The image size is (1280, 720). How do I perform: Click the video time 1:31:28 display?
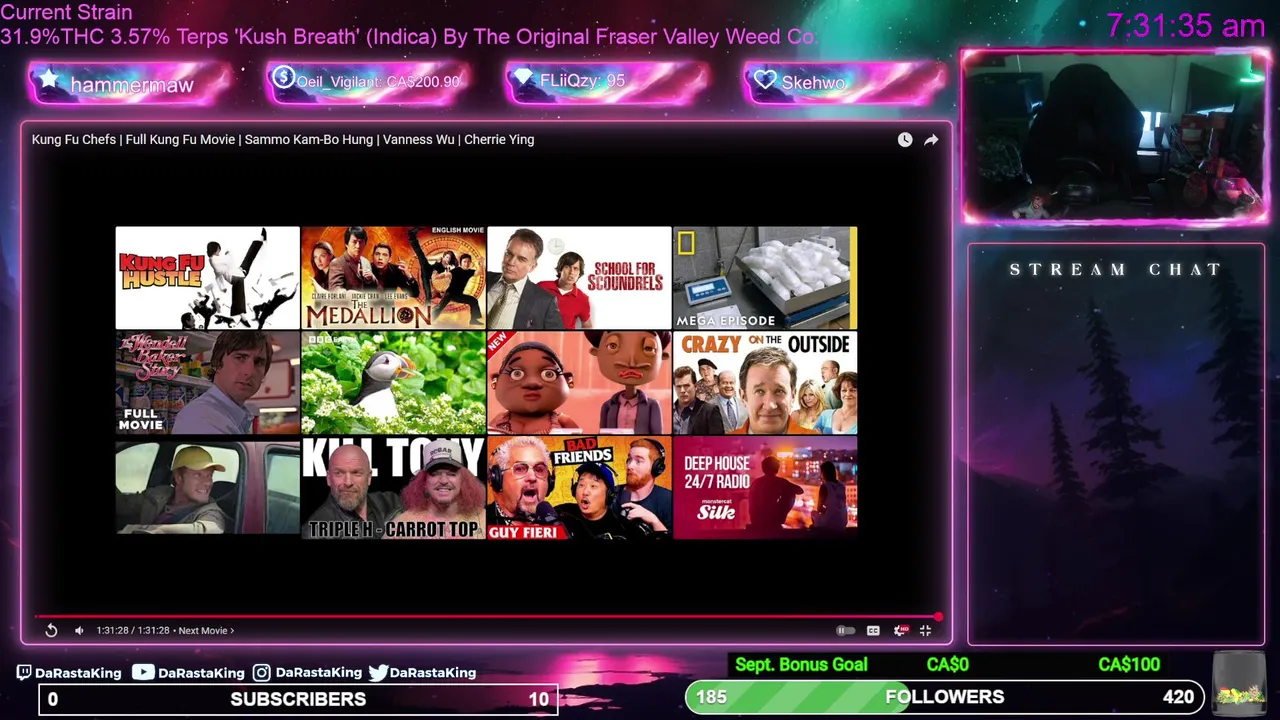(133, 630)
